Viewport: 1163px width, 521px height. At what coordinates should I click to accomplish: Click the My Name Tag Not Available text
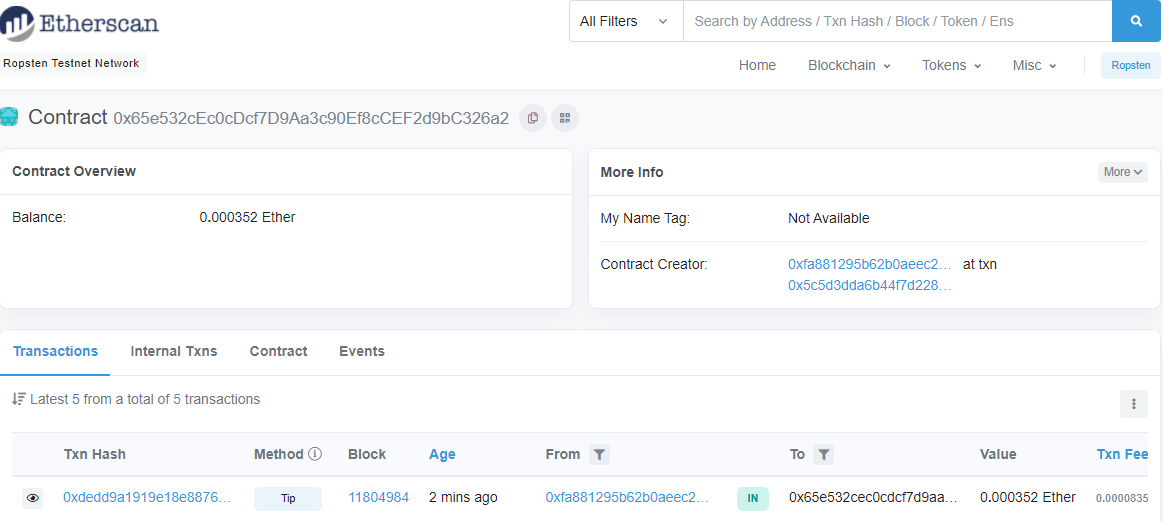(828, 218)
